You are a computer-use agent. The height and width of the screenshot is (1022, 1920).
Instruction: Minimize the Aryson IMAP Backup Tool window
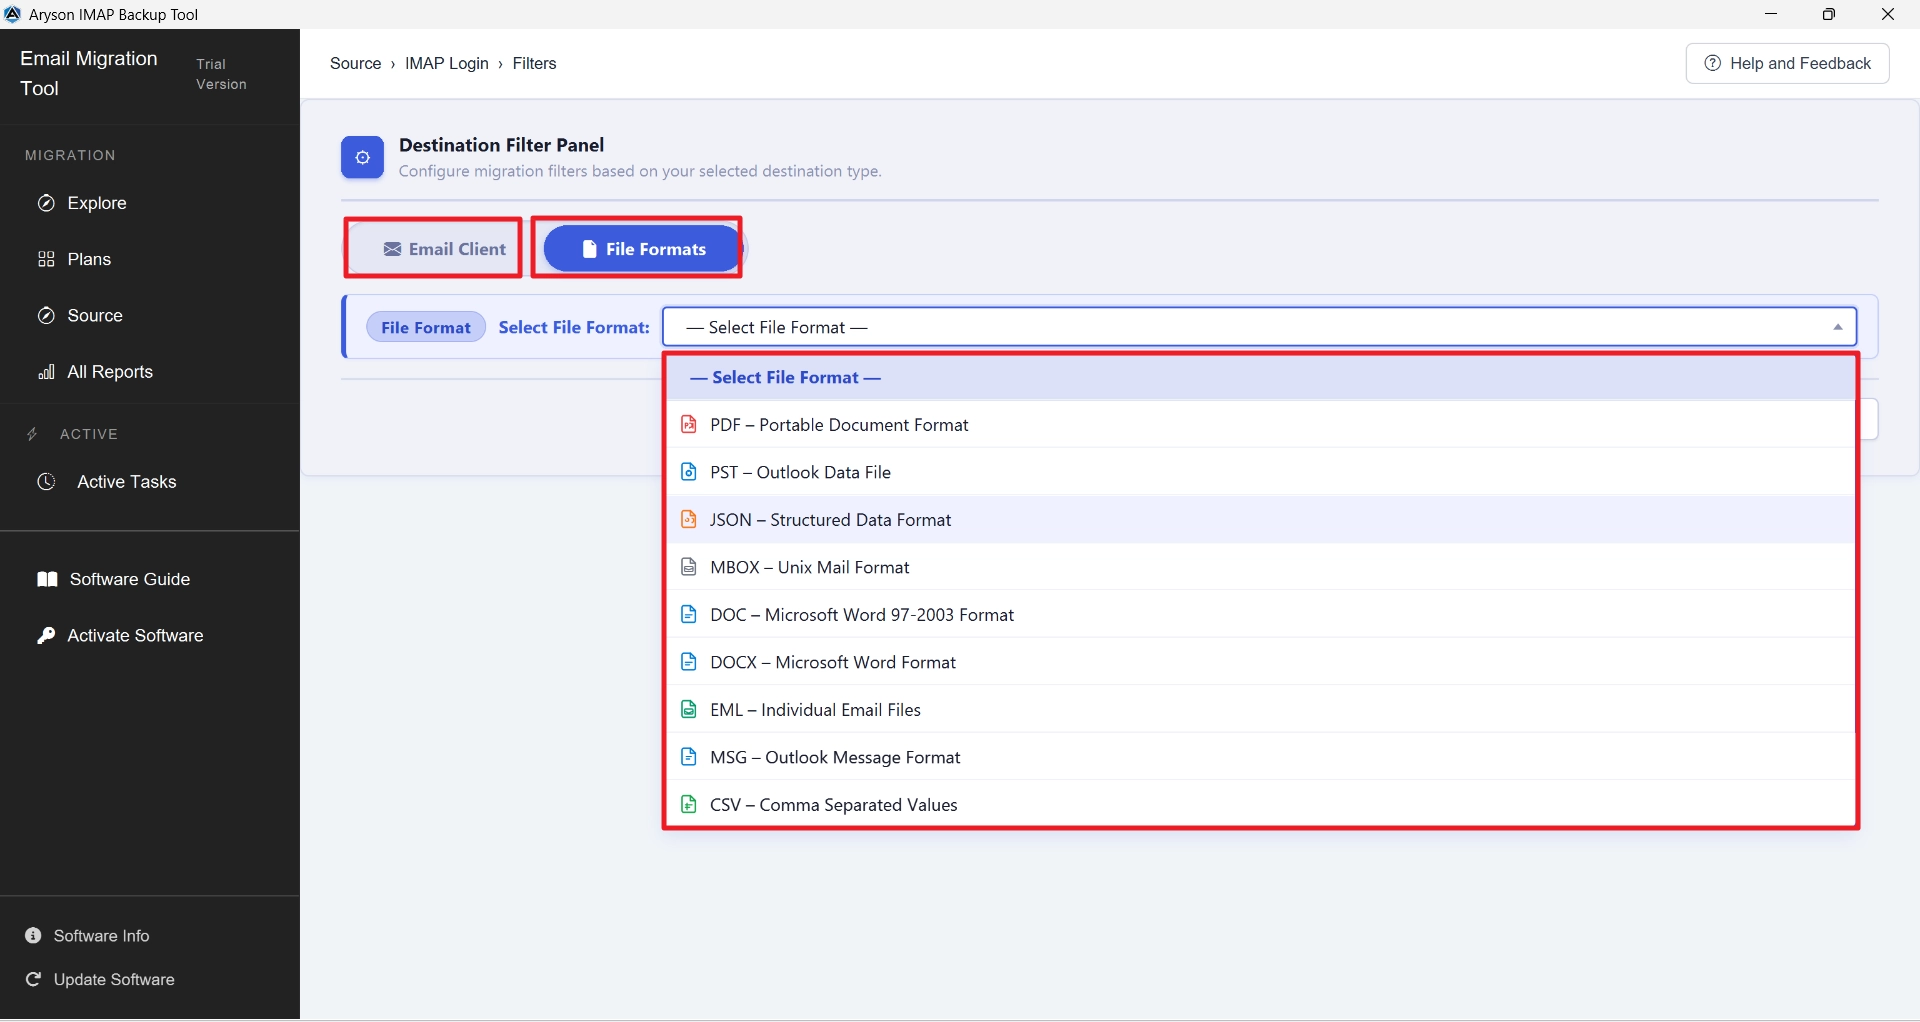coord(1771,14)
